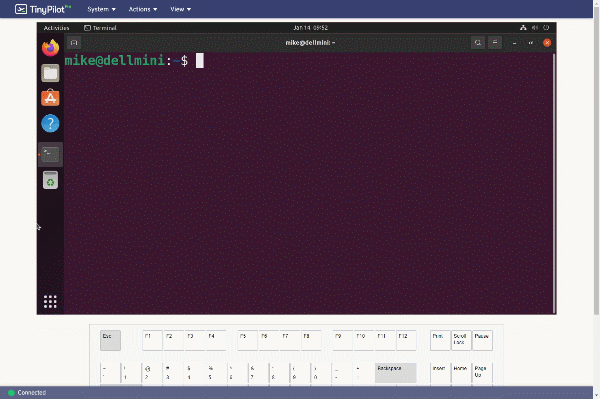Viewport: 600px width, 399px height.
Task: Click the power icon in top bar
Action: (x=546, y=28)
